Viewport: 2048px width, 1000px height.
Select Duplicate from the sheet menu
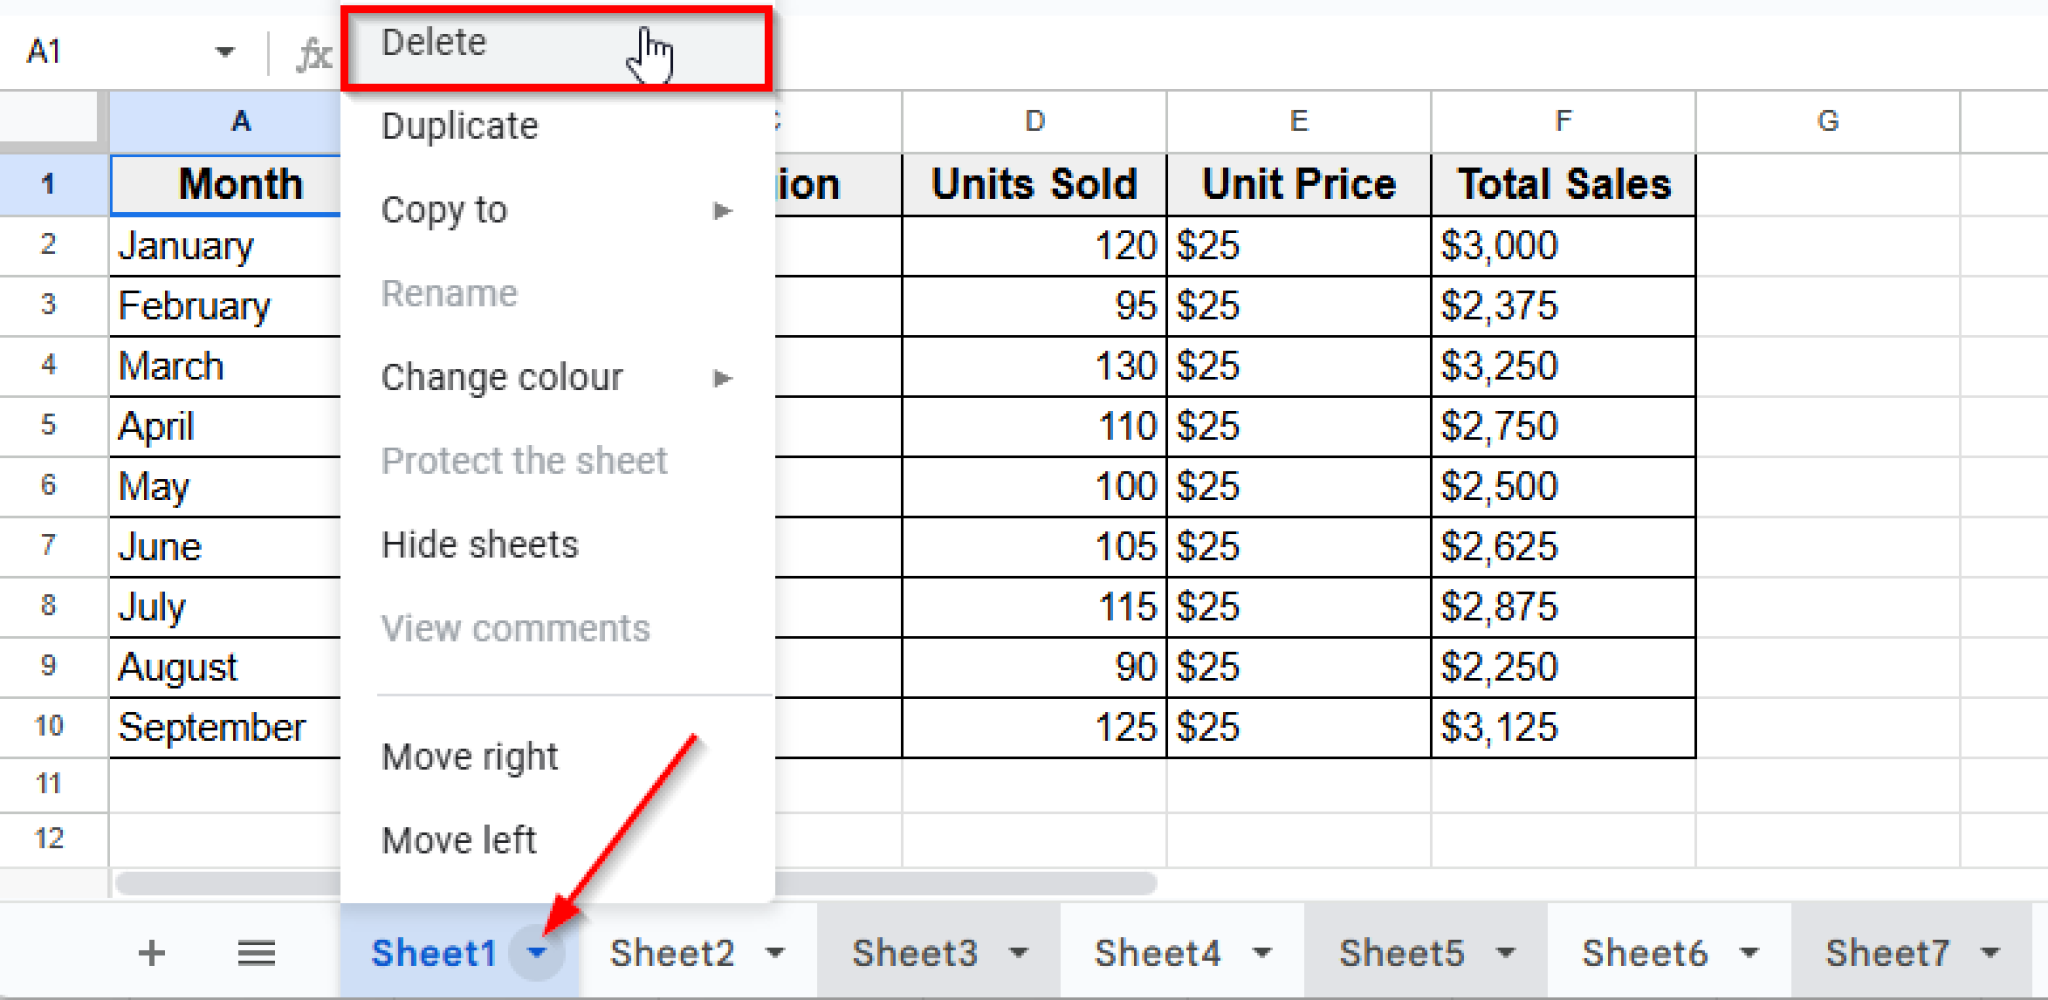[458, 126]
